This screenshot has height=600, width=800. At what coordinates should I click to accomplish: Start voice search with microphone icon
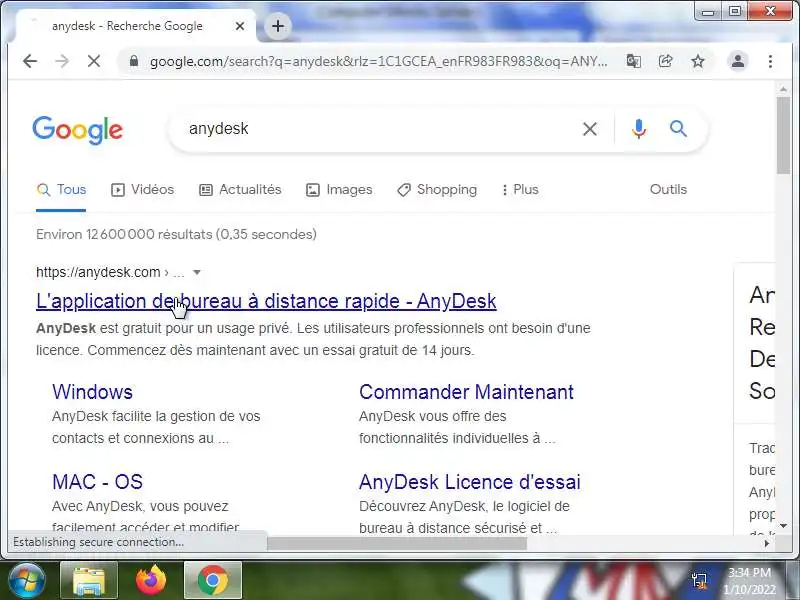[x=638, y=129]
